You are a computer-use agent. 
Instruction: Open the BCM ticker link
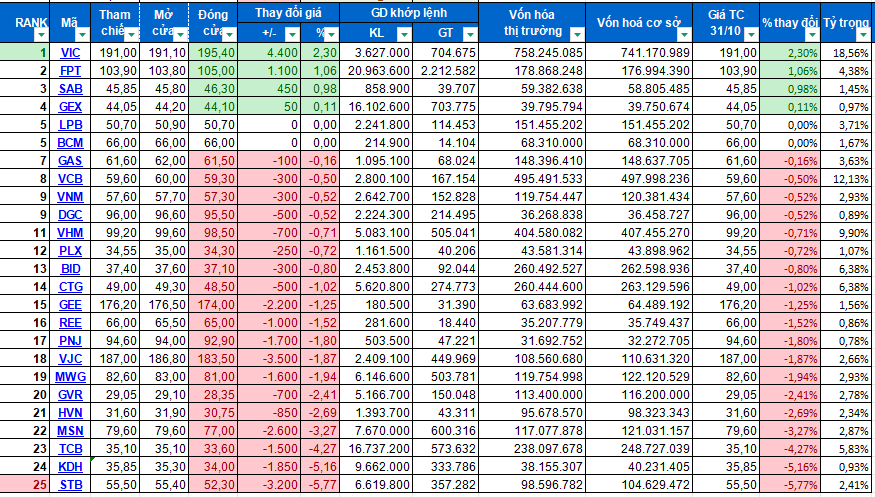(x=70, y=143)
